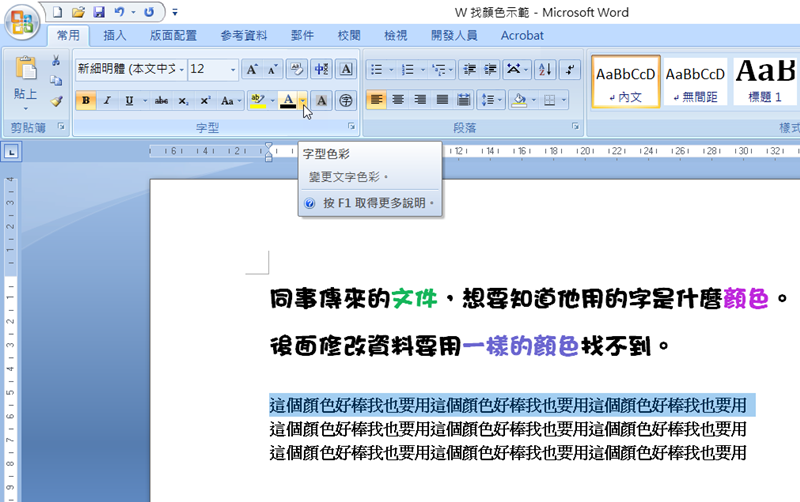Increase paragraph indent
Image resolution: width=800 pixels, height=502 pixels.
[490, 69]
